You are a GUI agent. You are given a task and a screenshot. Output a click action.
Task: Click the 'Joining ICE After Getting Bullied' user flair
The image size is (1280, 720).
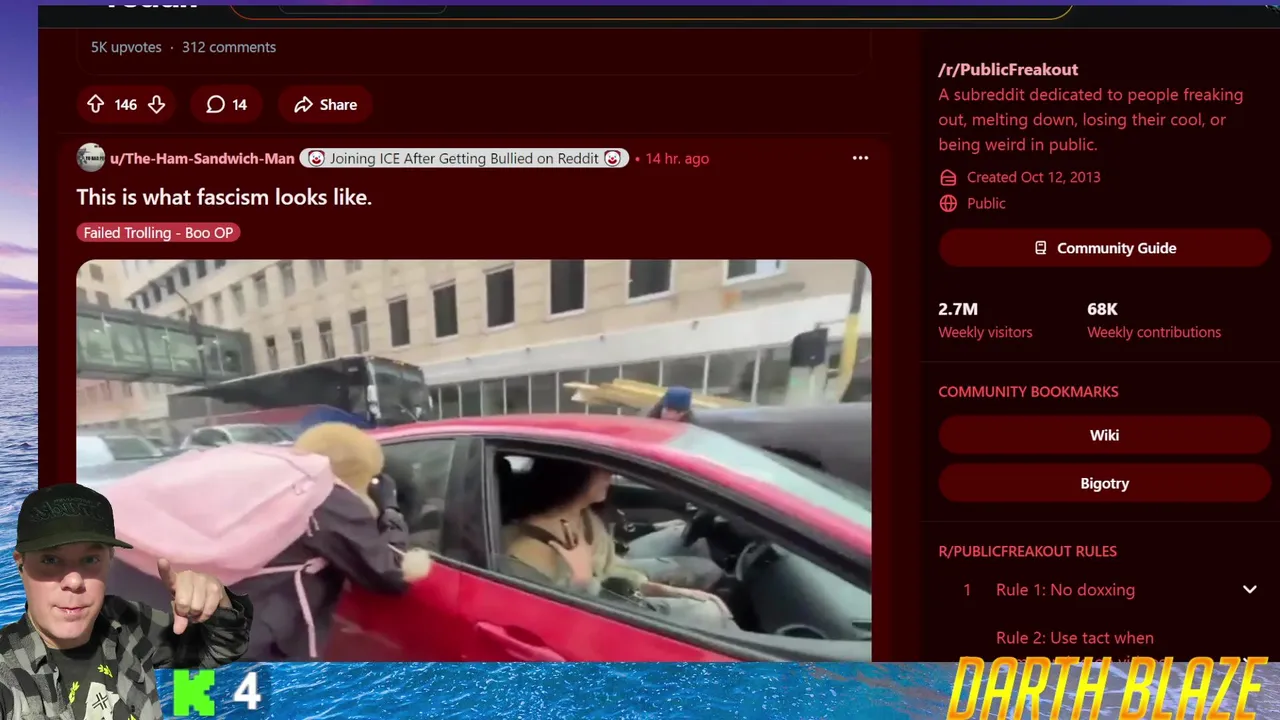click(x=464, y=158)
